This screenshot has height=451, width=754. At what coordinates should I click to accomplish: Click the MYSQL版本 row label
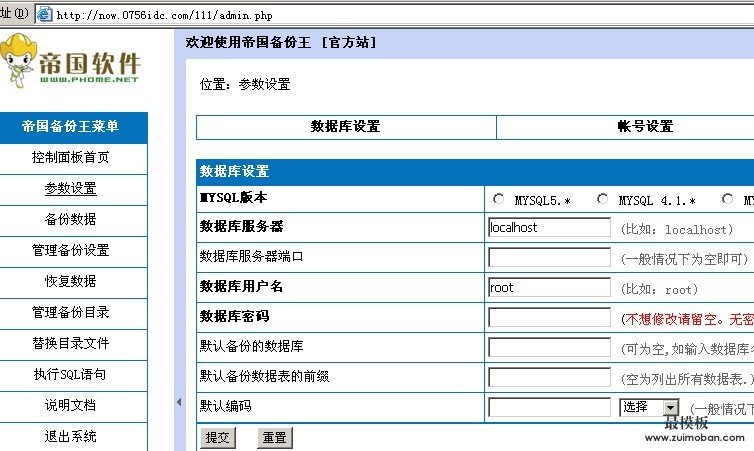pyautogui.click(x=234, y=198)
